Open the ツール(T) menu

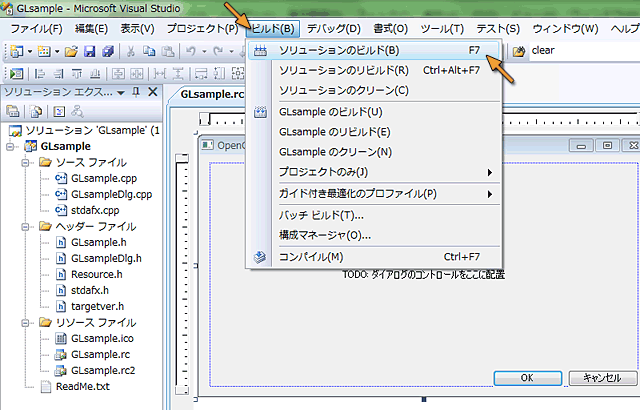442,29
